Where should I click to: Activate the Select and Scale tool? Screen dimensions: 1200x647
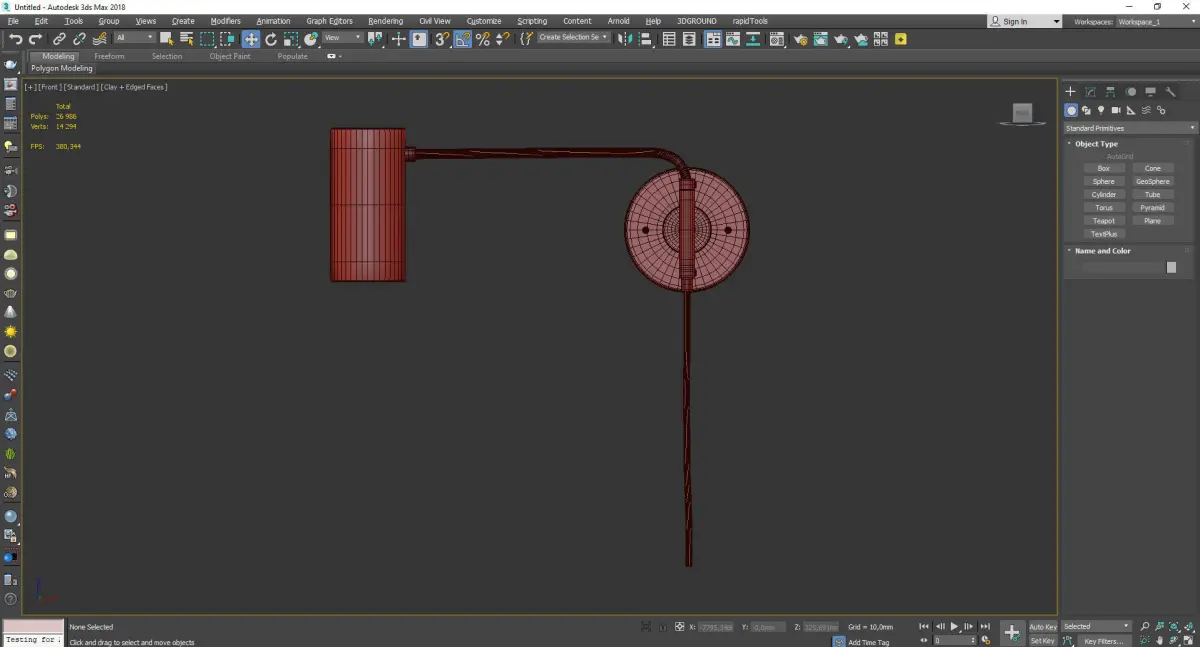[x=290, y=39]
